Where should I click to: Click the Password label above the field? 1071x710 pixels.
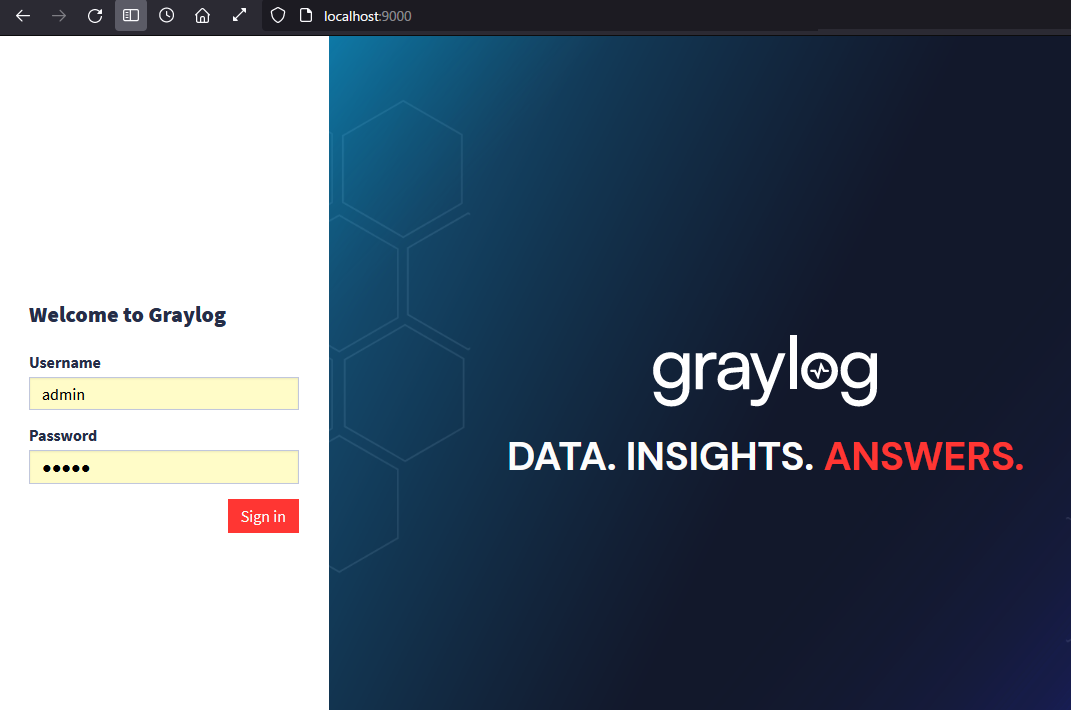(62, 435)
